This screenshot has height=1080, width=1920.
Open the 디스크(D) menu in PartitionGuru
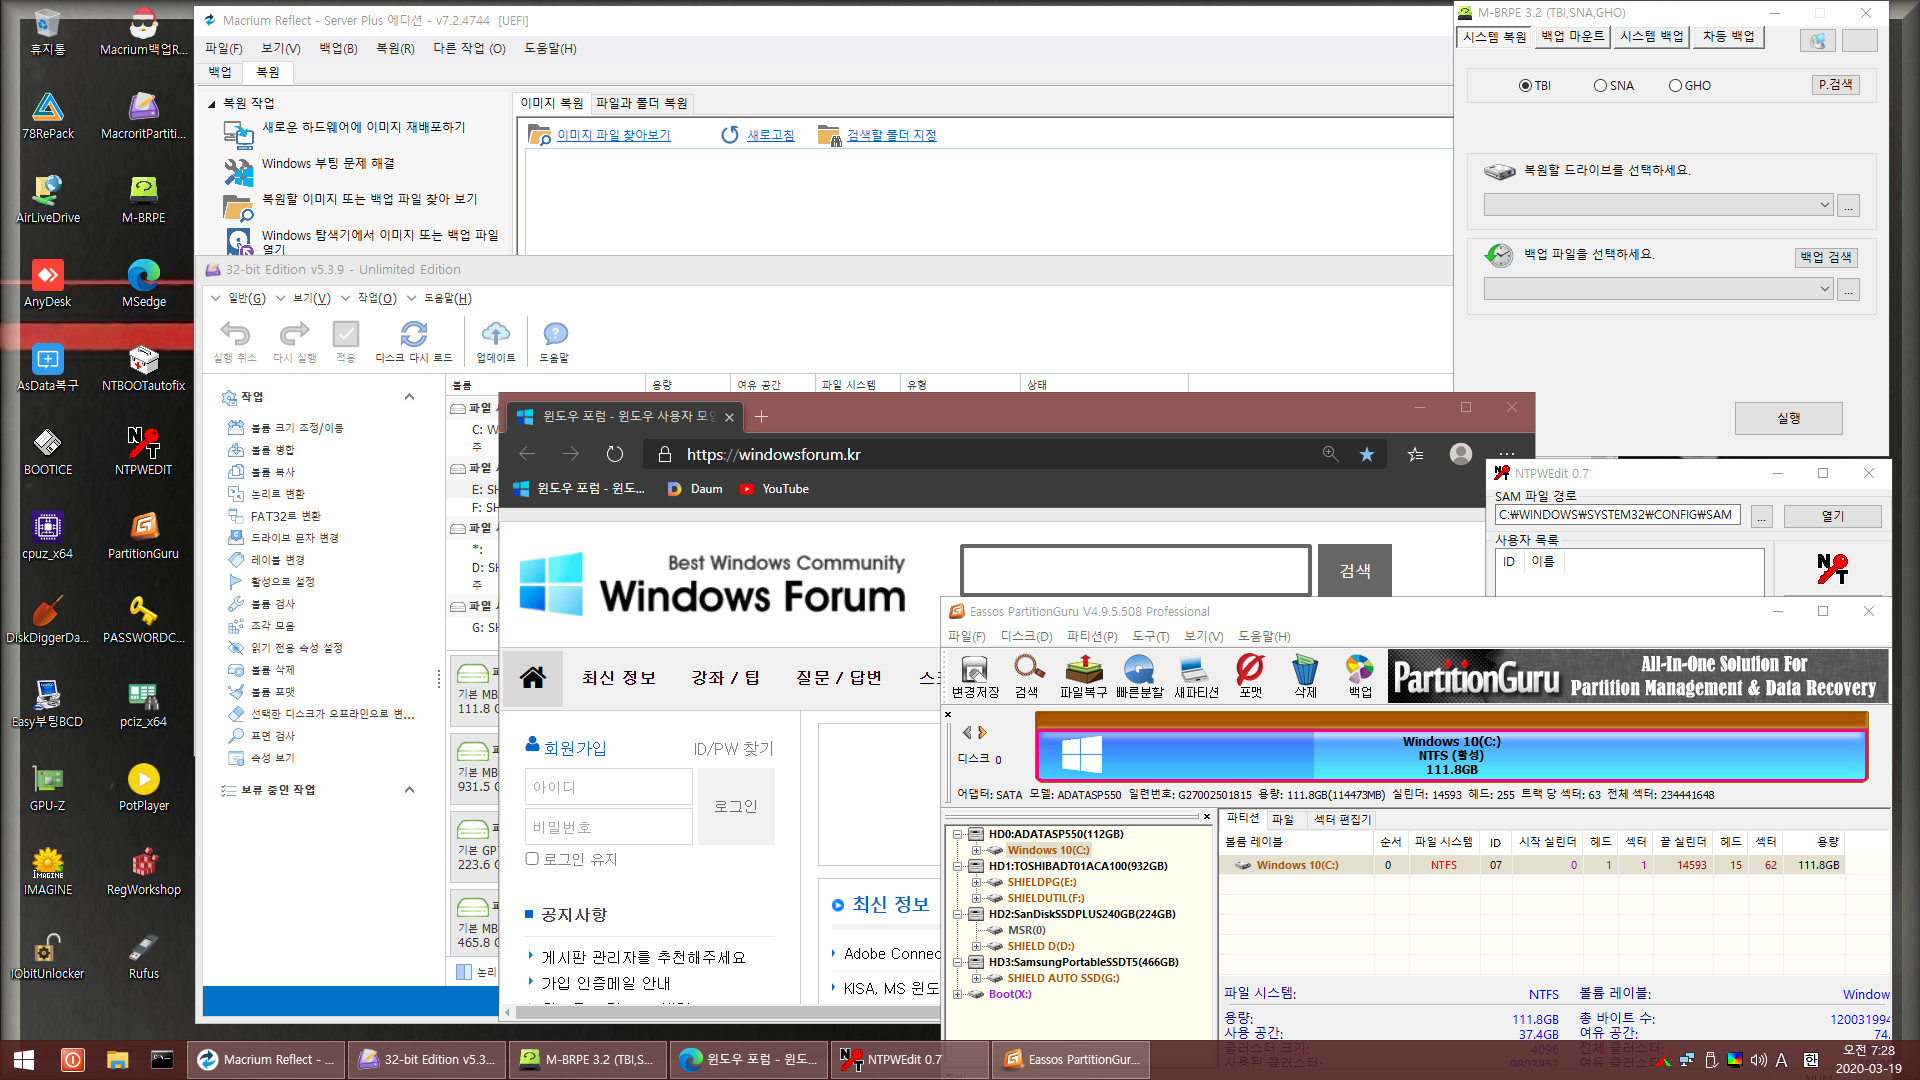click(1026, 636)
